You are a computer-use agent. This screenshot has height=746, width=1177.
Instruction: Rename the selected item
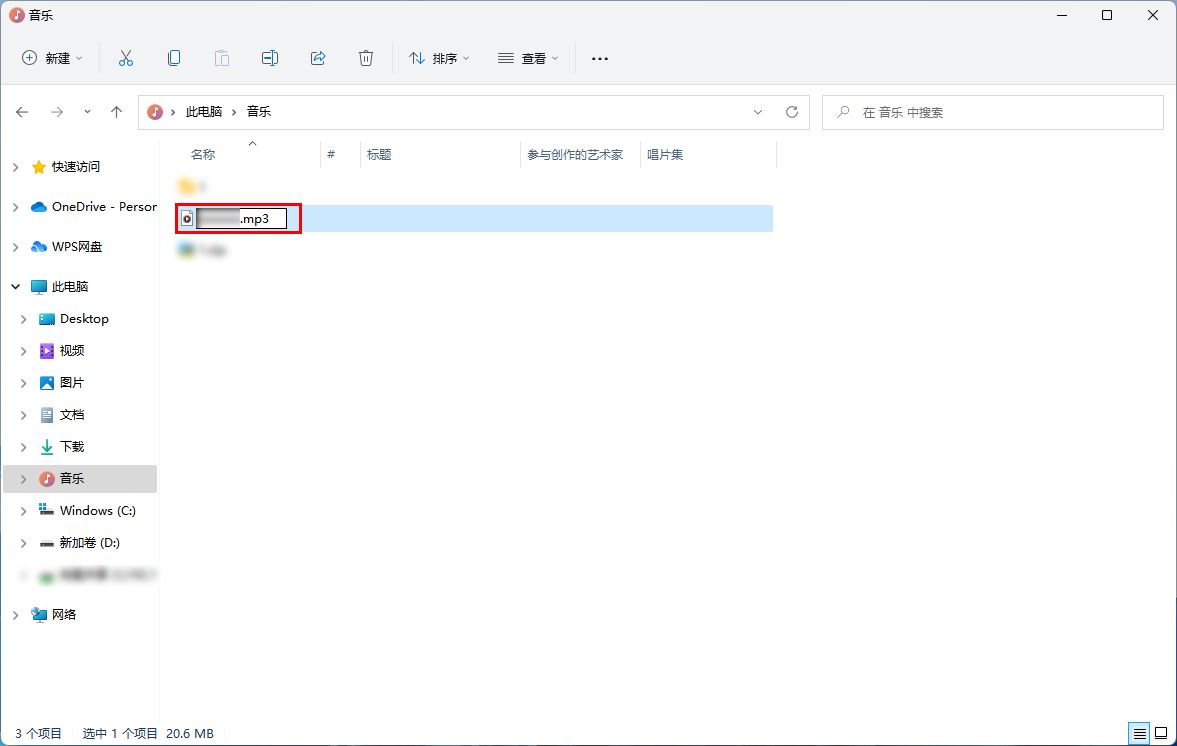[x=269, y=58]
